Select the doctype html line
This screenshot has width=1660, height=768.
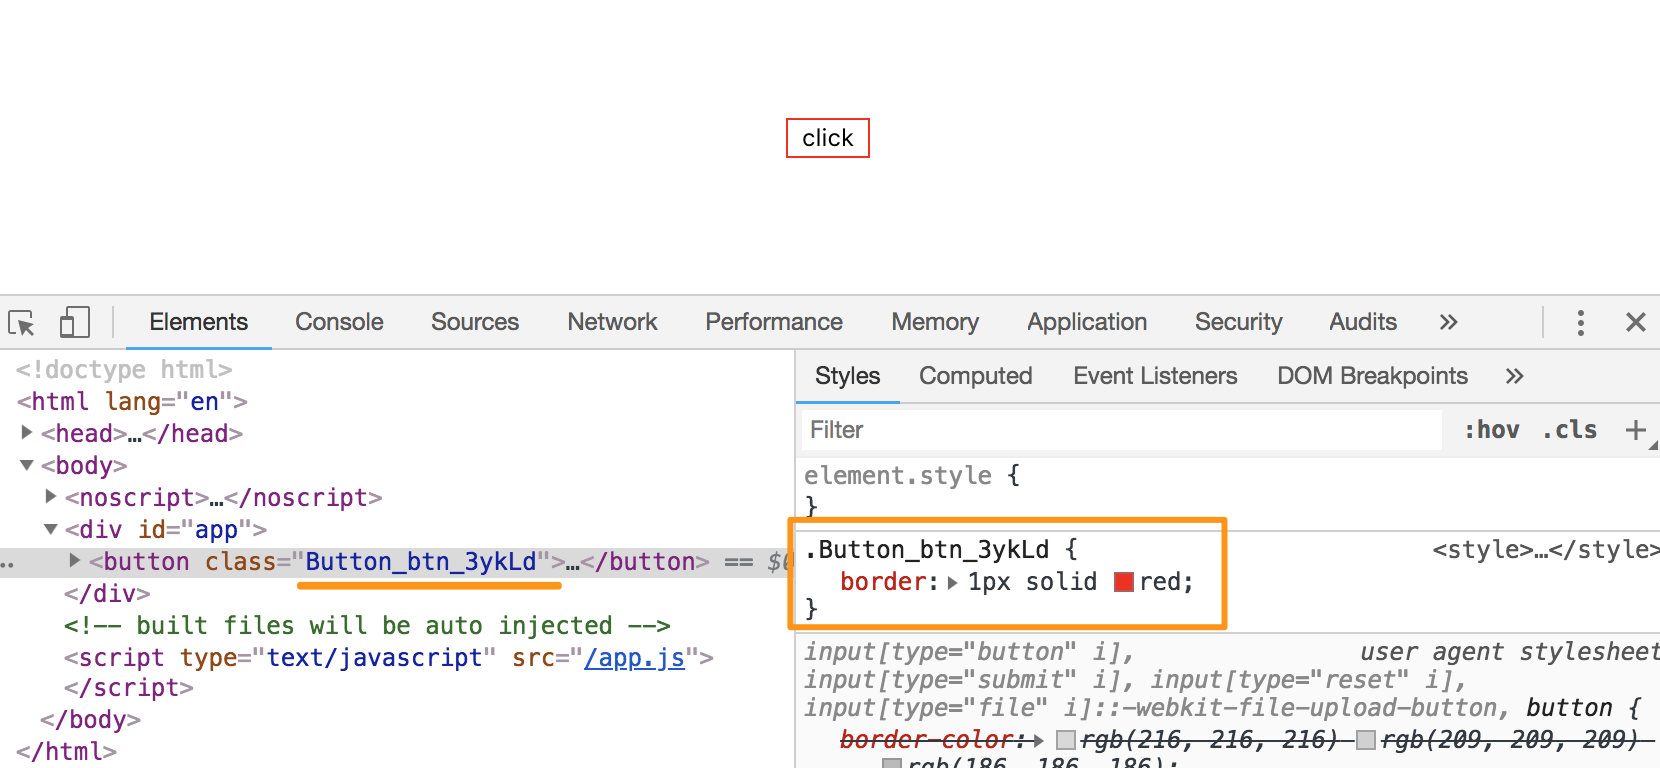[124, 370]
